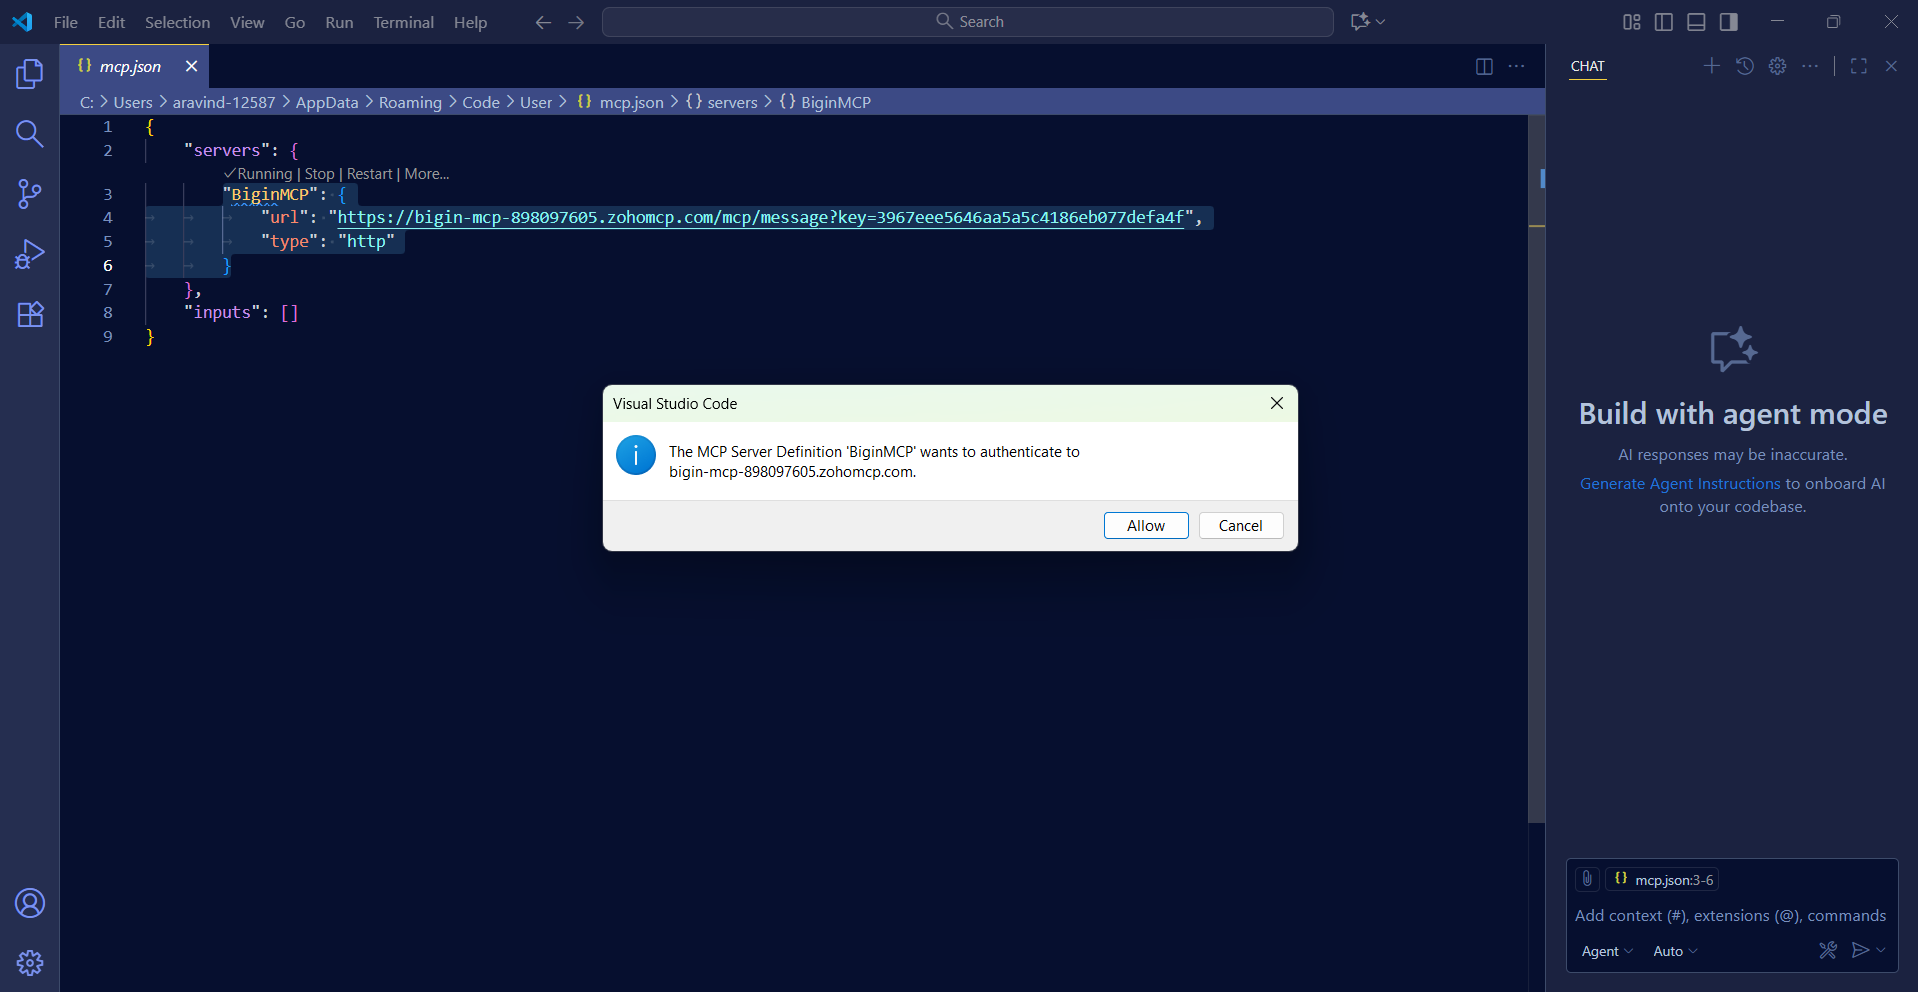Open the Copilot title bar dropdown chevron
1918x992 pixels.
tap(1381, 22)
